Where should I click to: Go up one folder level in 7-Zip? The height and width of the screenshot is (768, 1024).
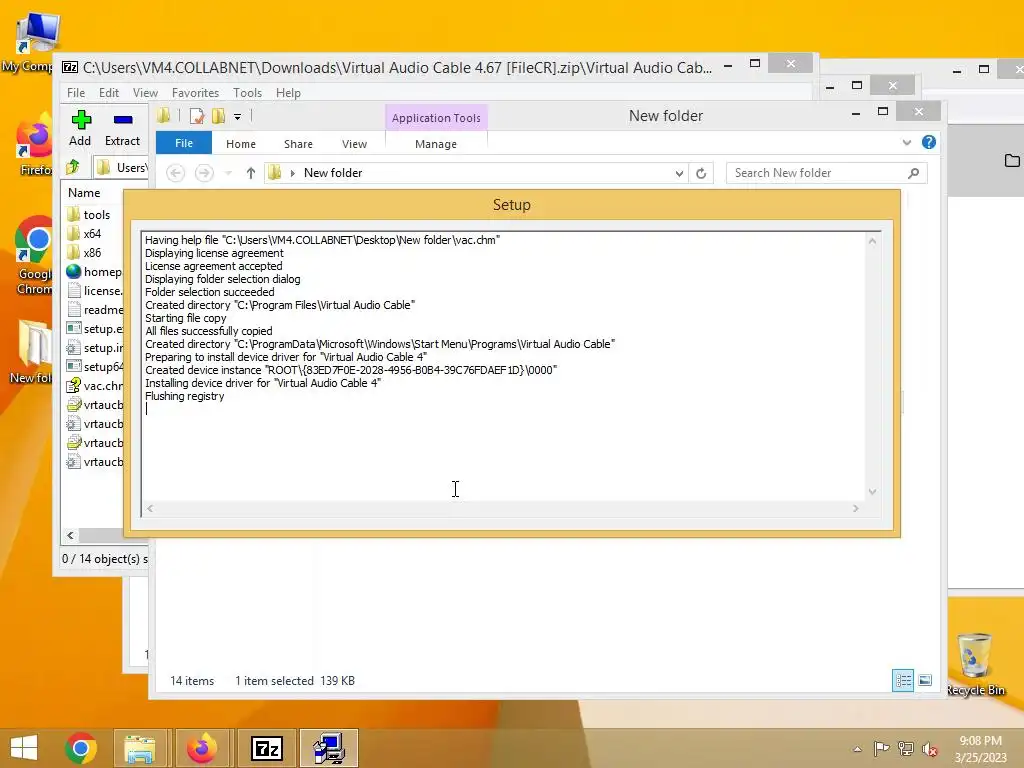pyautogui.click(x=72, y=168)
